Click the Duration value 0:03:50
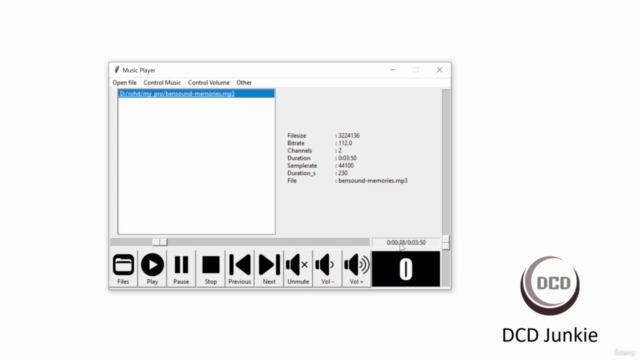640x360 pixels. [347, 158]
